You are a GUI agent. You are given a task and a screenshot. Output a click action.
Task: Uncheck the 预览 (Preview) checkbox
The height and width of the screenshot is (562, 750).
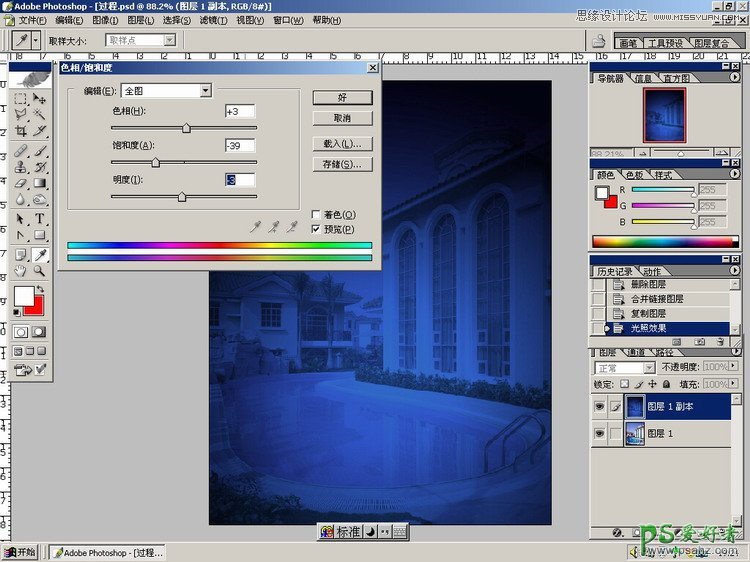click(317, 229)
